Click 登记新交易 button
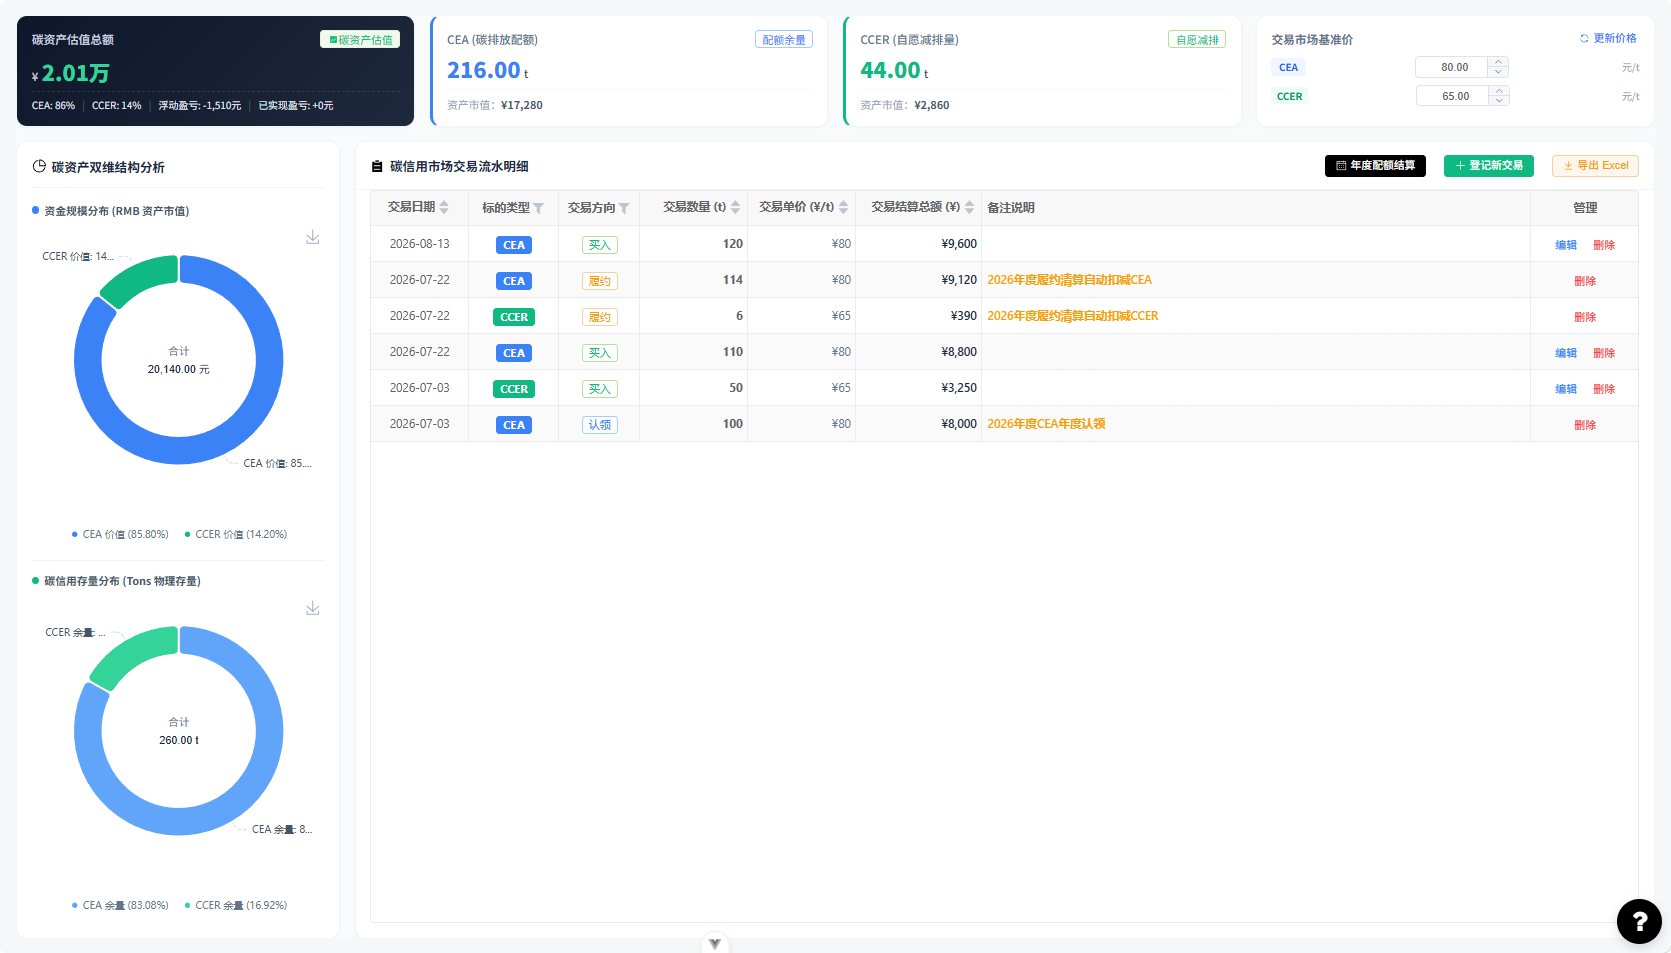Image resolution: width=1671 pixels, height=953 pixels. pyautogui.click(x=1489, y=166)
